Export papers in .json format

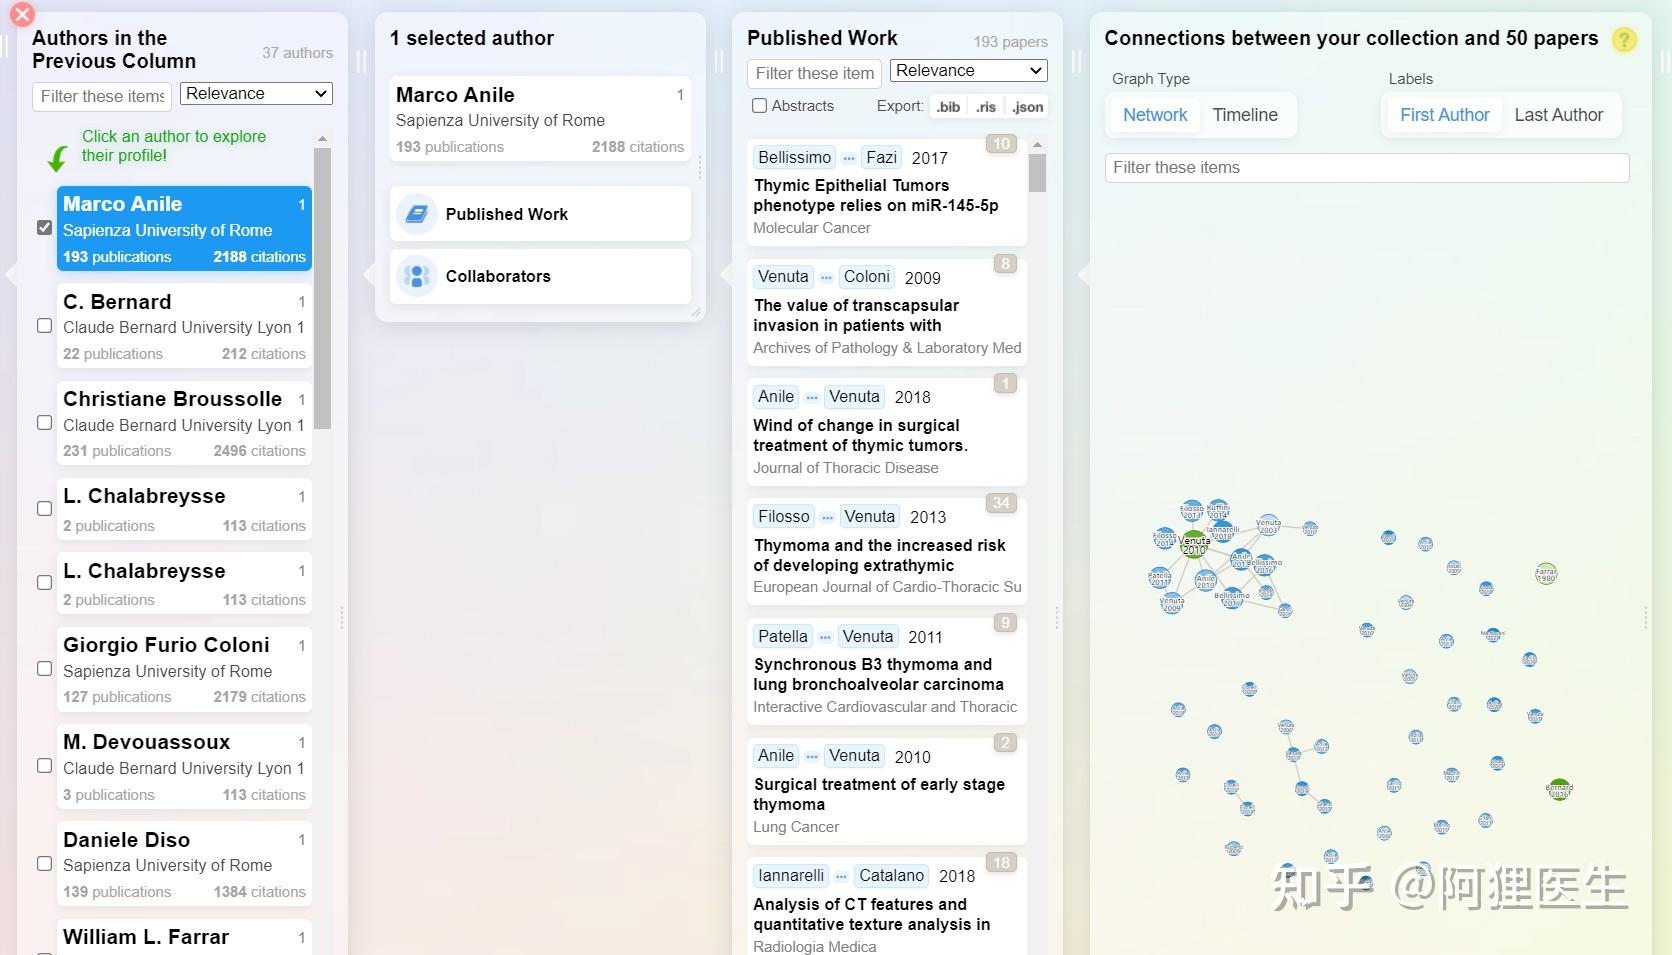(1027, 107)
